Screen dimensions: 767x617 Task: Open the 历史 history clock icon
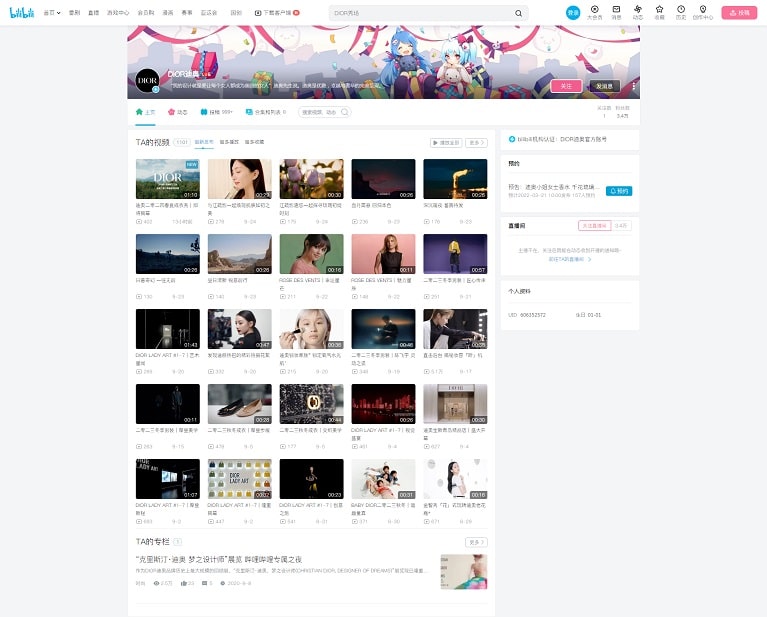click(x=681, y=12)
